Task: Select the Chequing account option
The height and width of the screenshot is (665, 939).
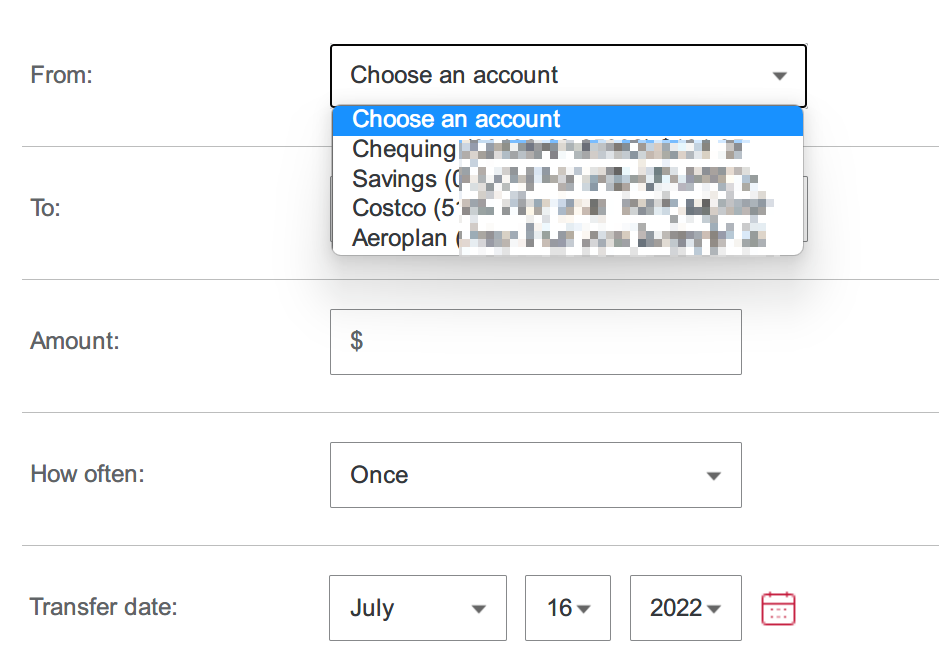Action: tap(404, 149)
